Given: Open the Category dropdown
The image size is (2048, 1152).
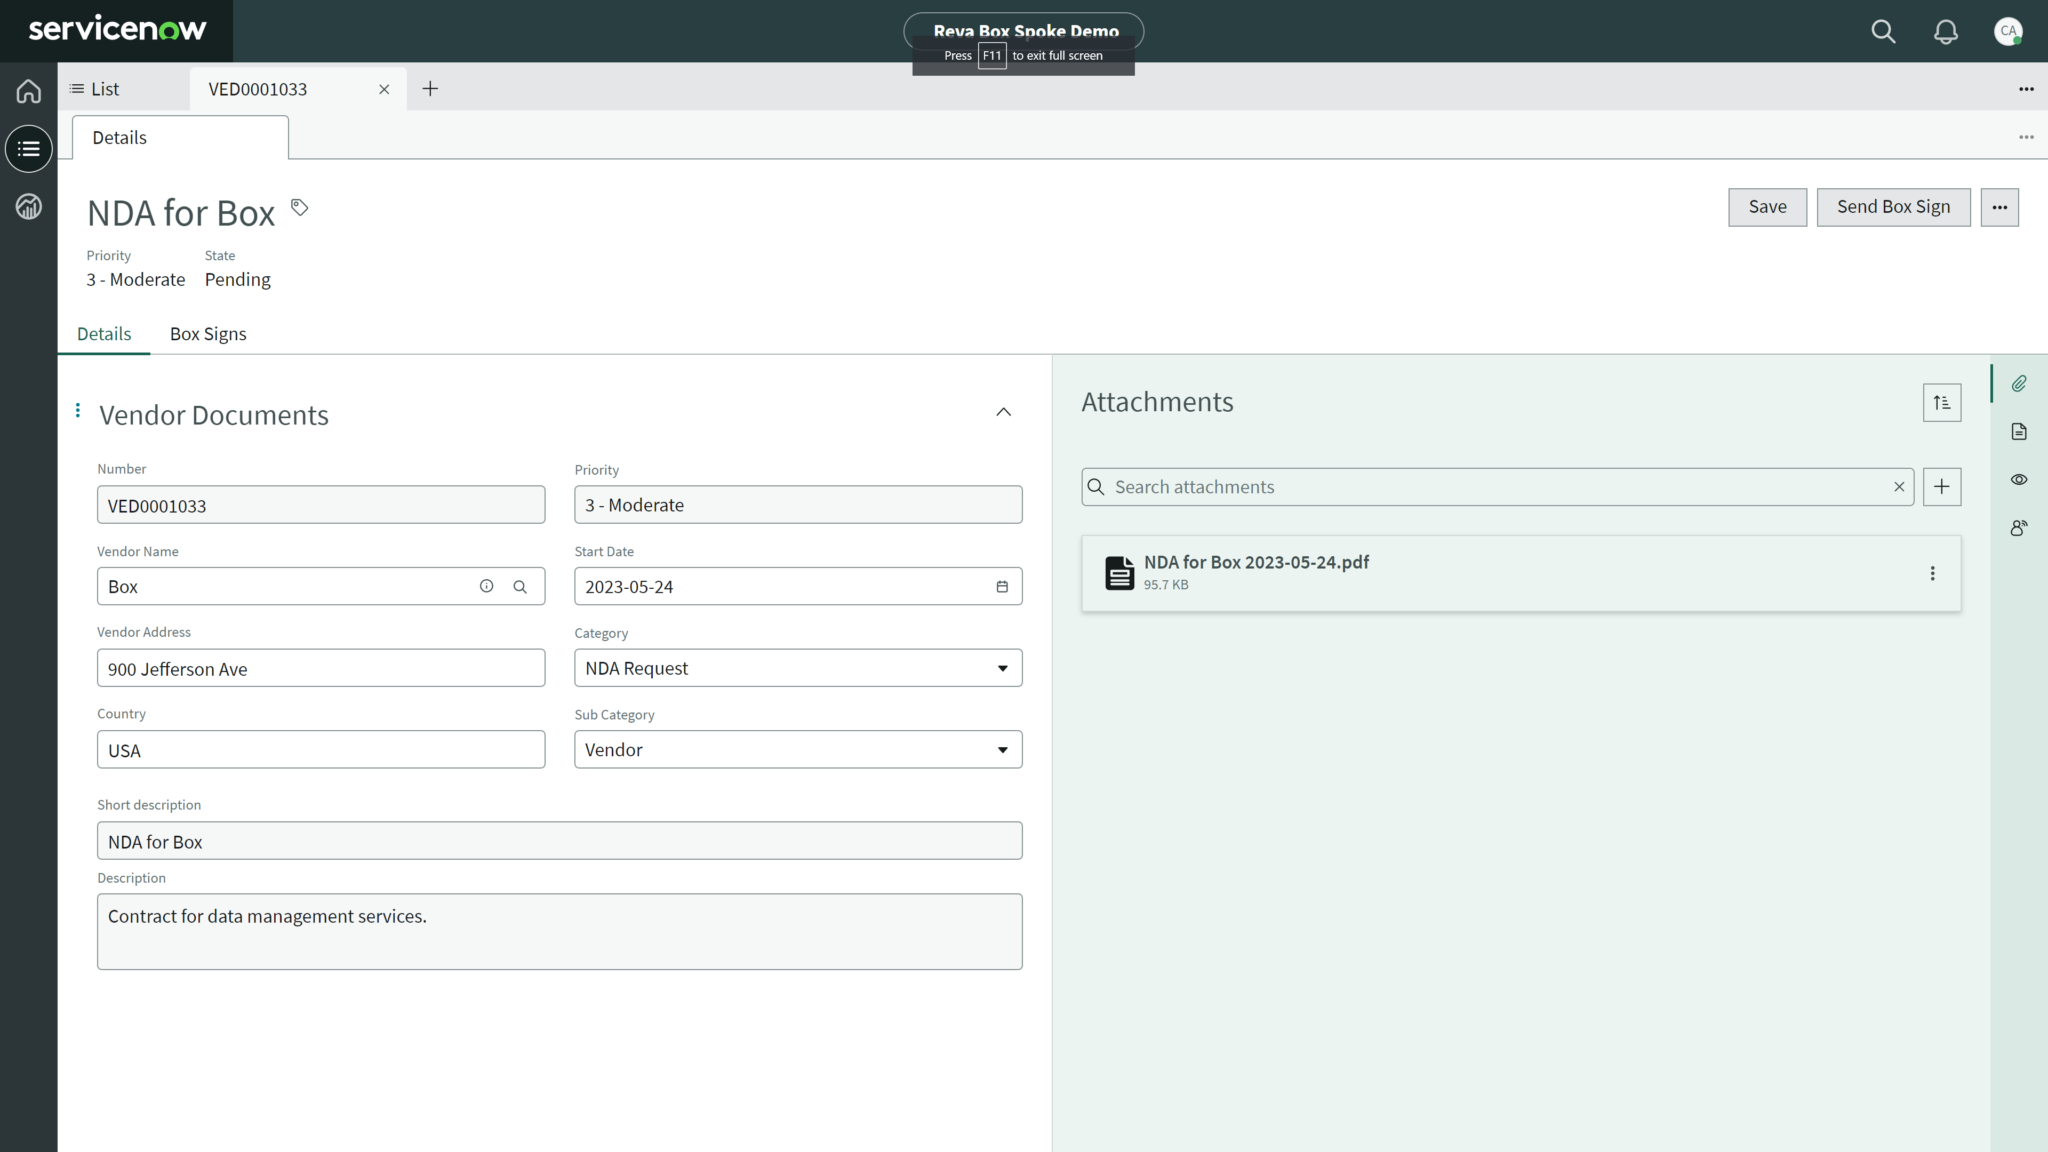Looking at the screenshot, I should pos(798,668).
